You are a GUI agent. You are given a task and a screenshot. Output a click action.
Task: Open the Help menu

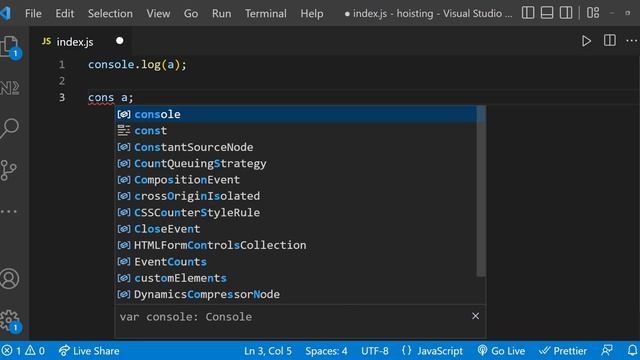[x=312, y=13]
